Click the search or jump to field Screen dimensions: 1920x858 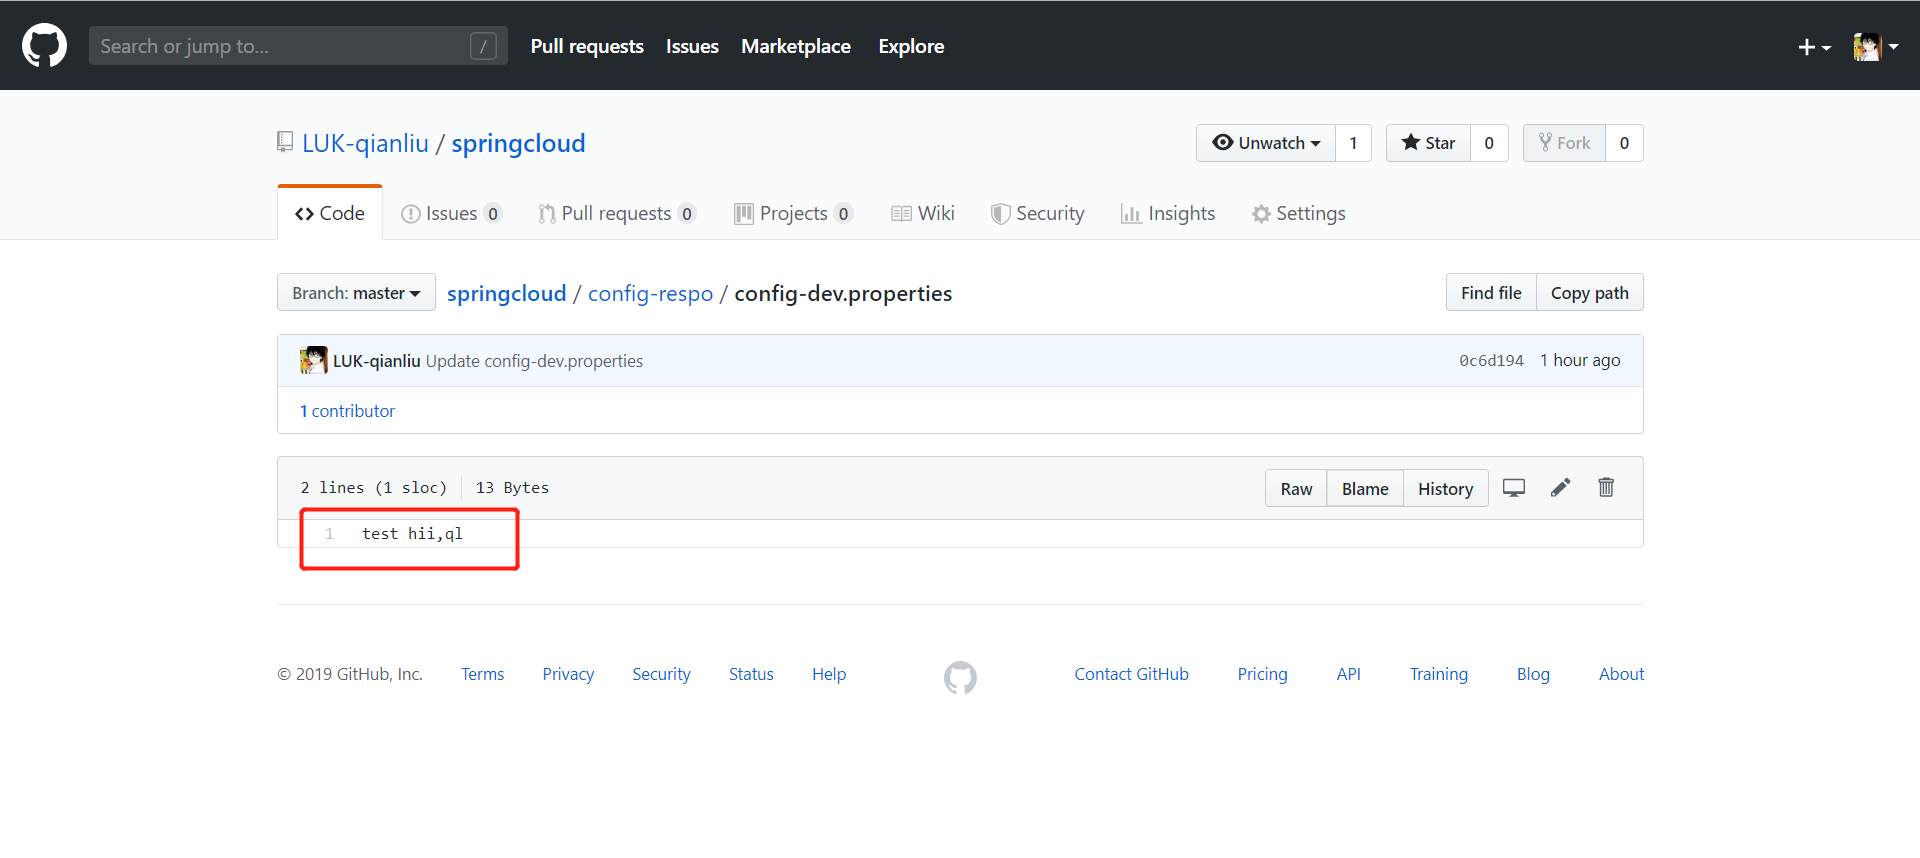298,46
